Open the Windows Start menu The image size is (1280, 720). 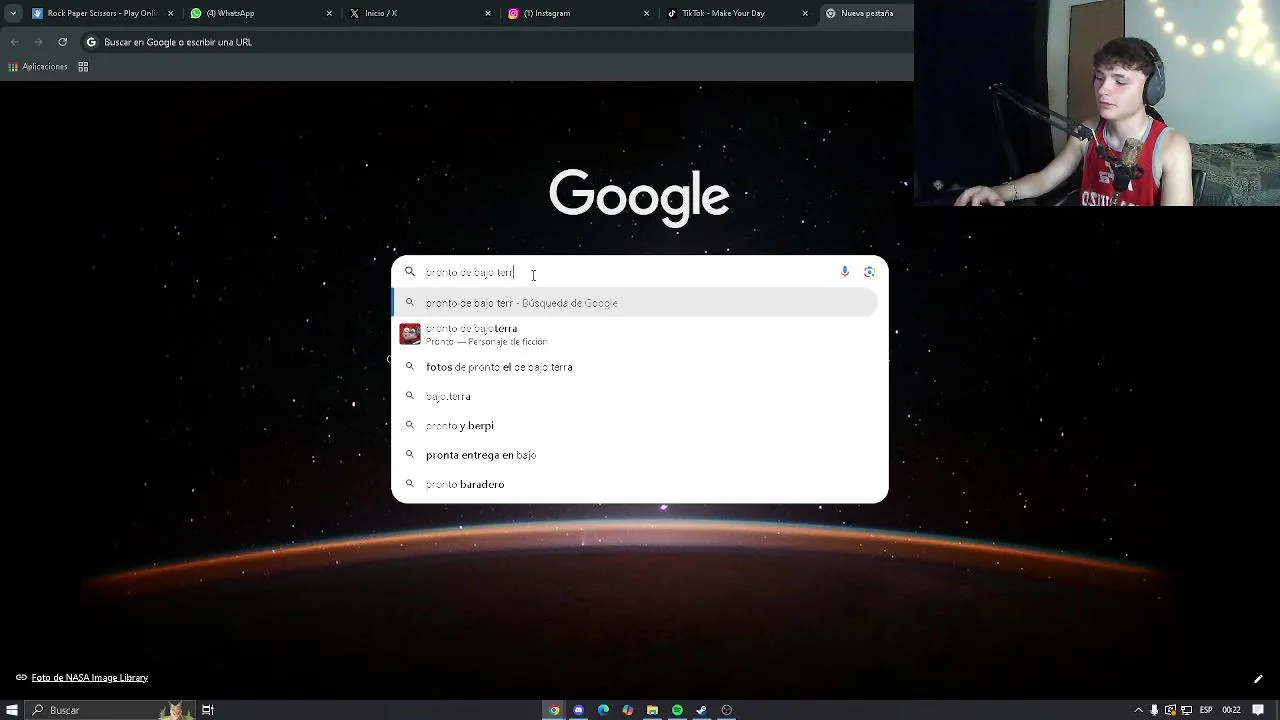[x=12, y=710]
